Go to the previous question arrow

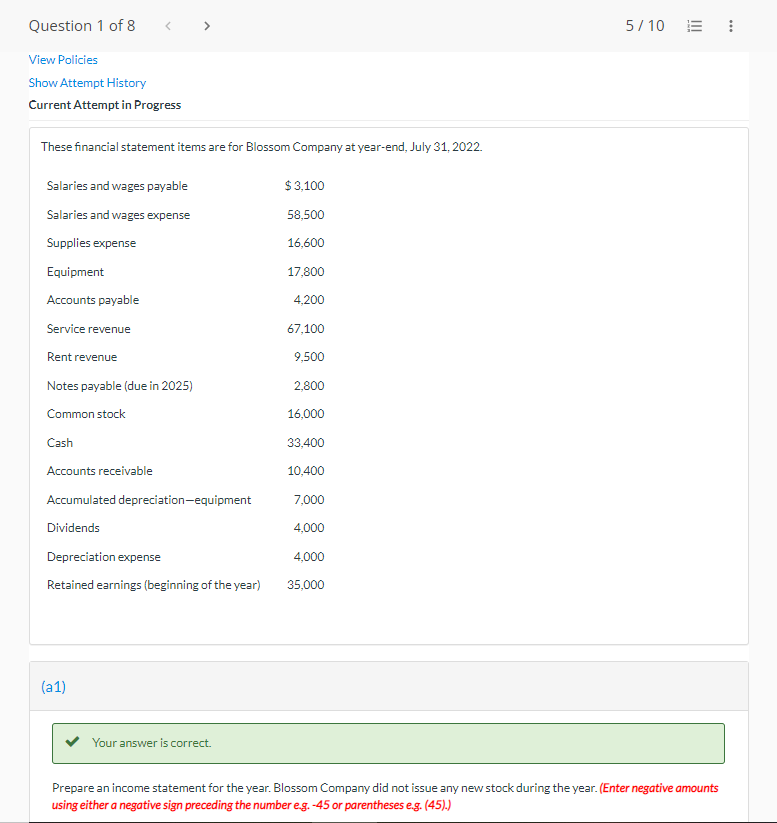pyautogui.click(x=168, y=26)
